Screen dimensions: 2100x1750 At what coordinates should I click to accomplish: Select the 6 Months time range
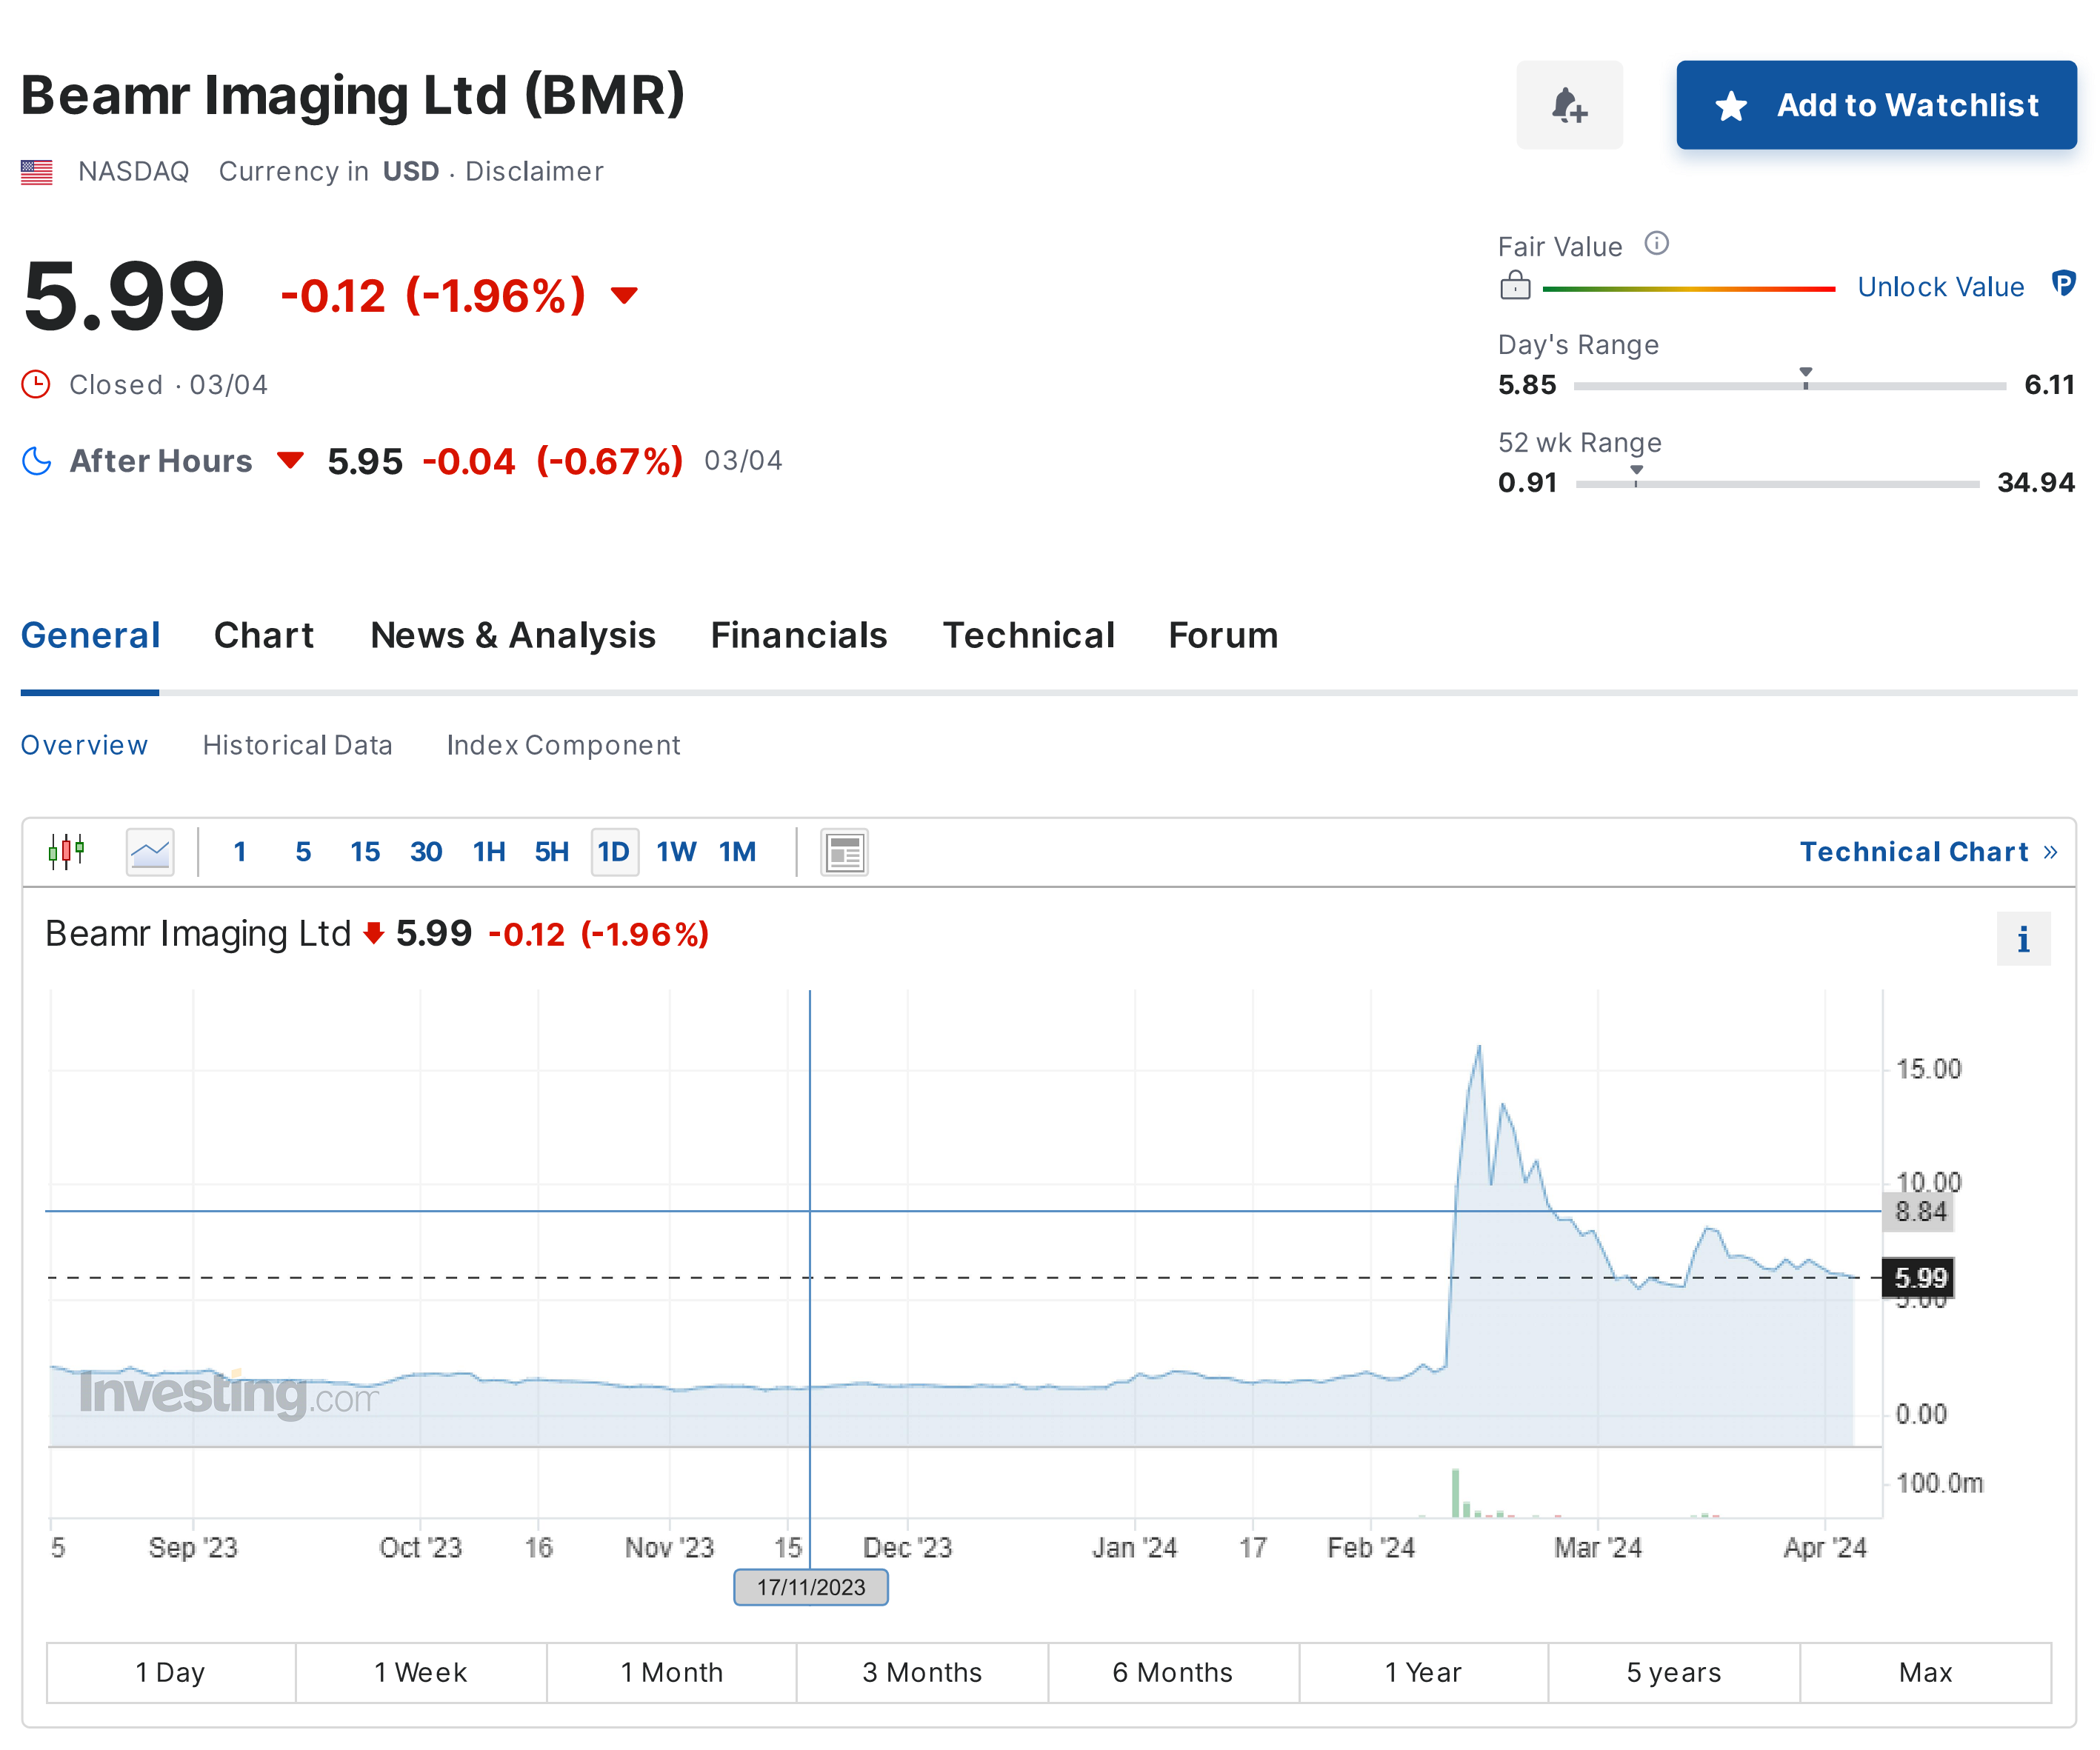point(1172,1672)
